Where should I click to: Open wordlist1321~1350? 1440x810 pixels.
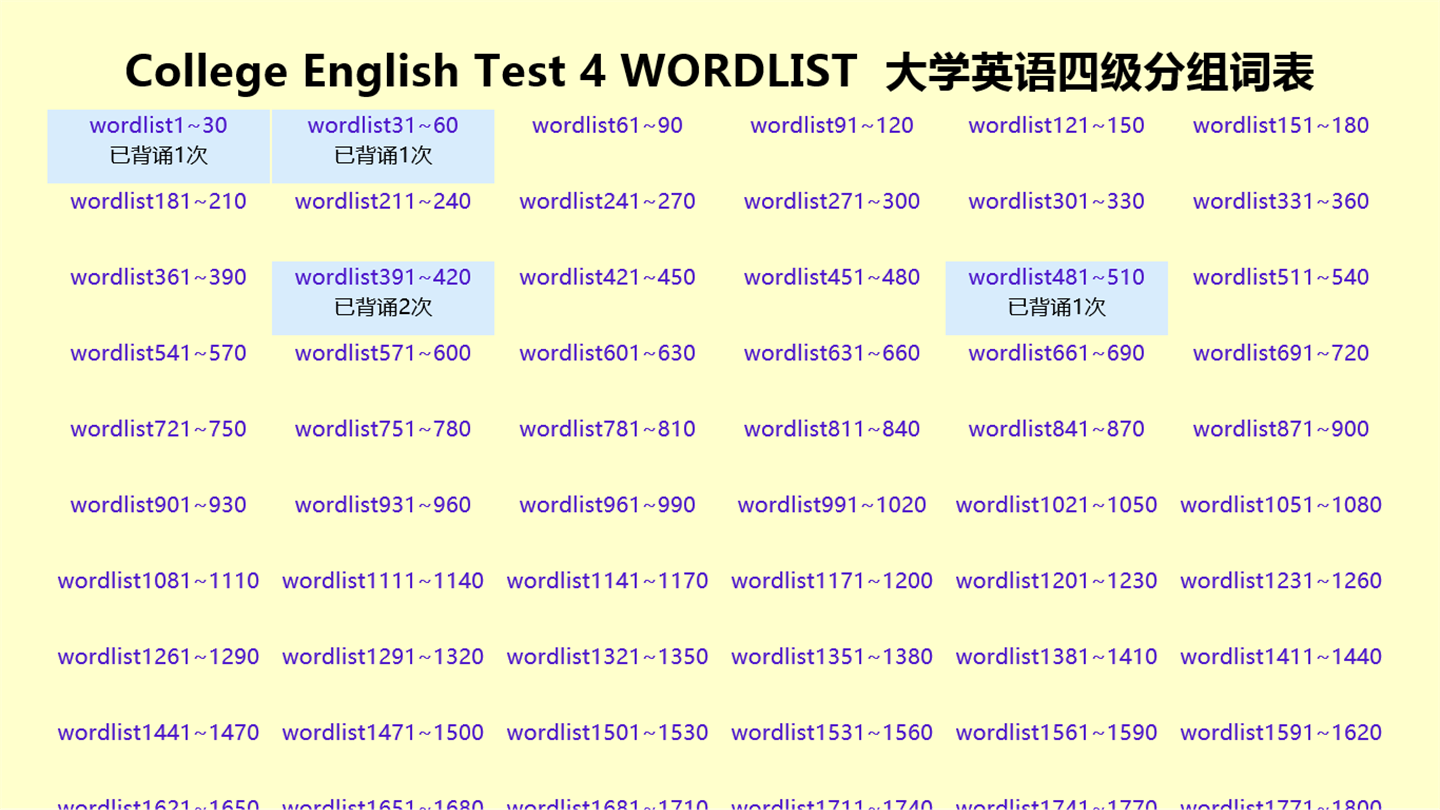click(607, 657)
